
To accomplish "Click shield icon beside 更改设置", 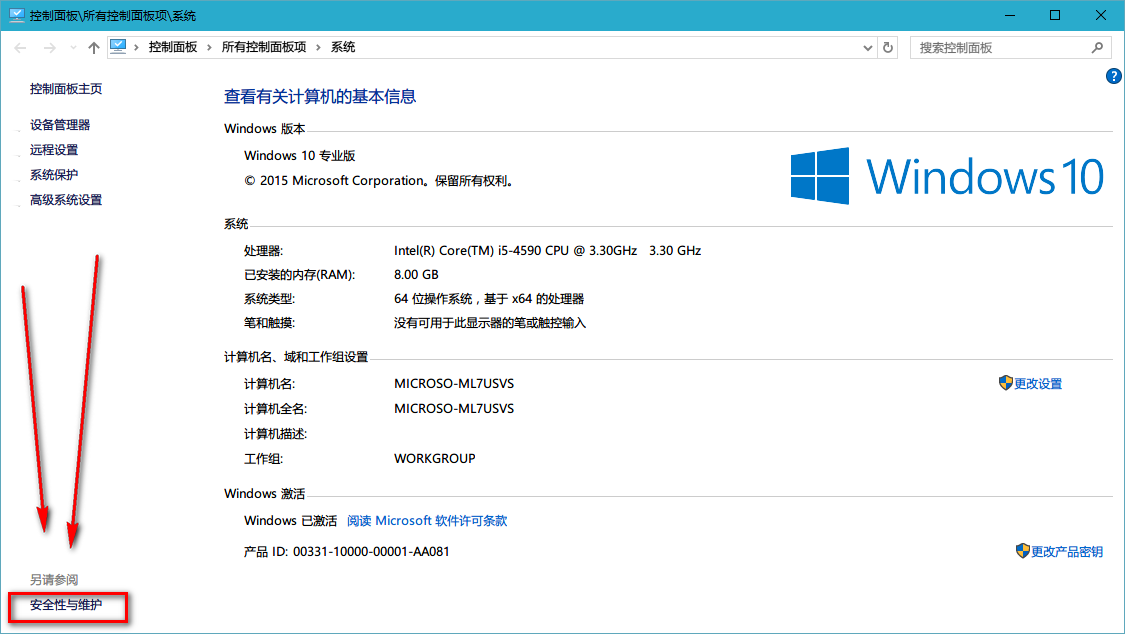I will pyautogui.click(x=1006, y=383).
